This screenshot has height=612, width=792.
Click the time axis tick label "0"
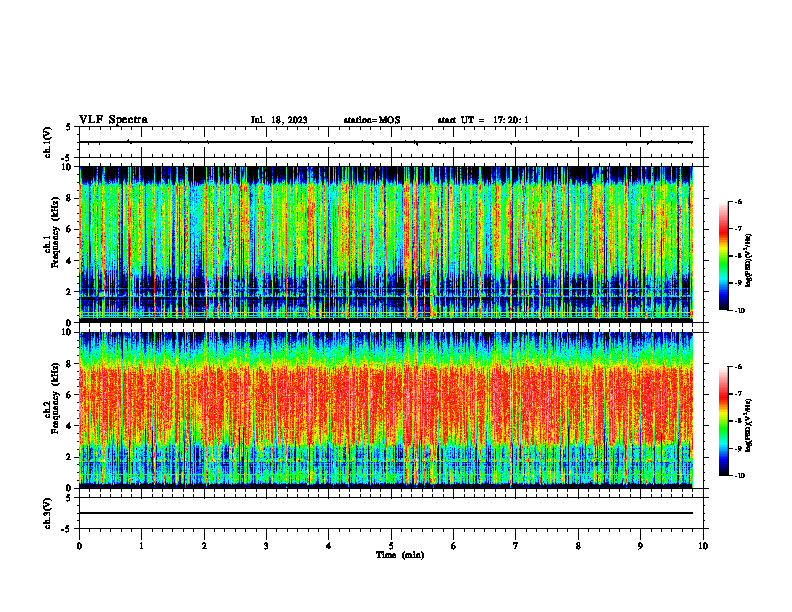coord(79,546)
